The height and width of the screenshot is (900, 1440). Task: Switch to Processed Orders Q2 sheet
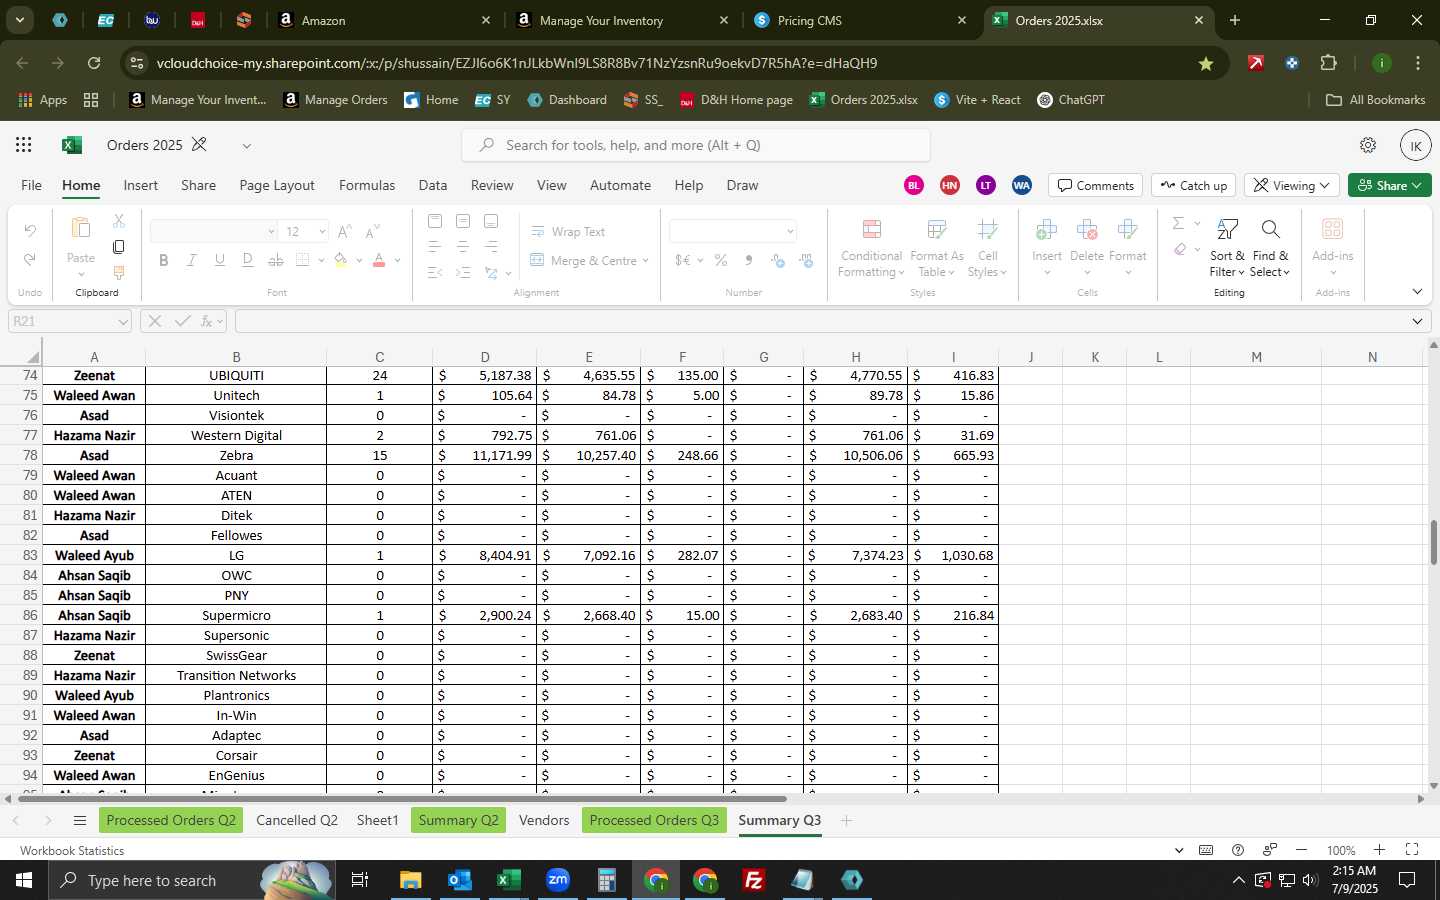tap(171, 820)
